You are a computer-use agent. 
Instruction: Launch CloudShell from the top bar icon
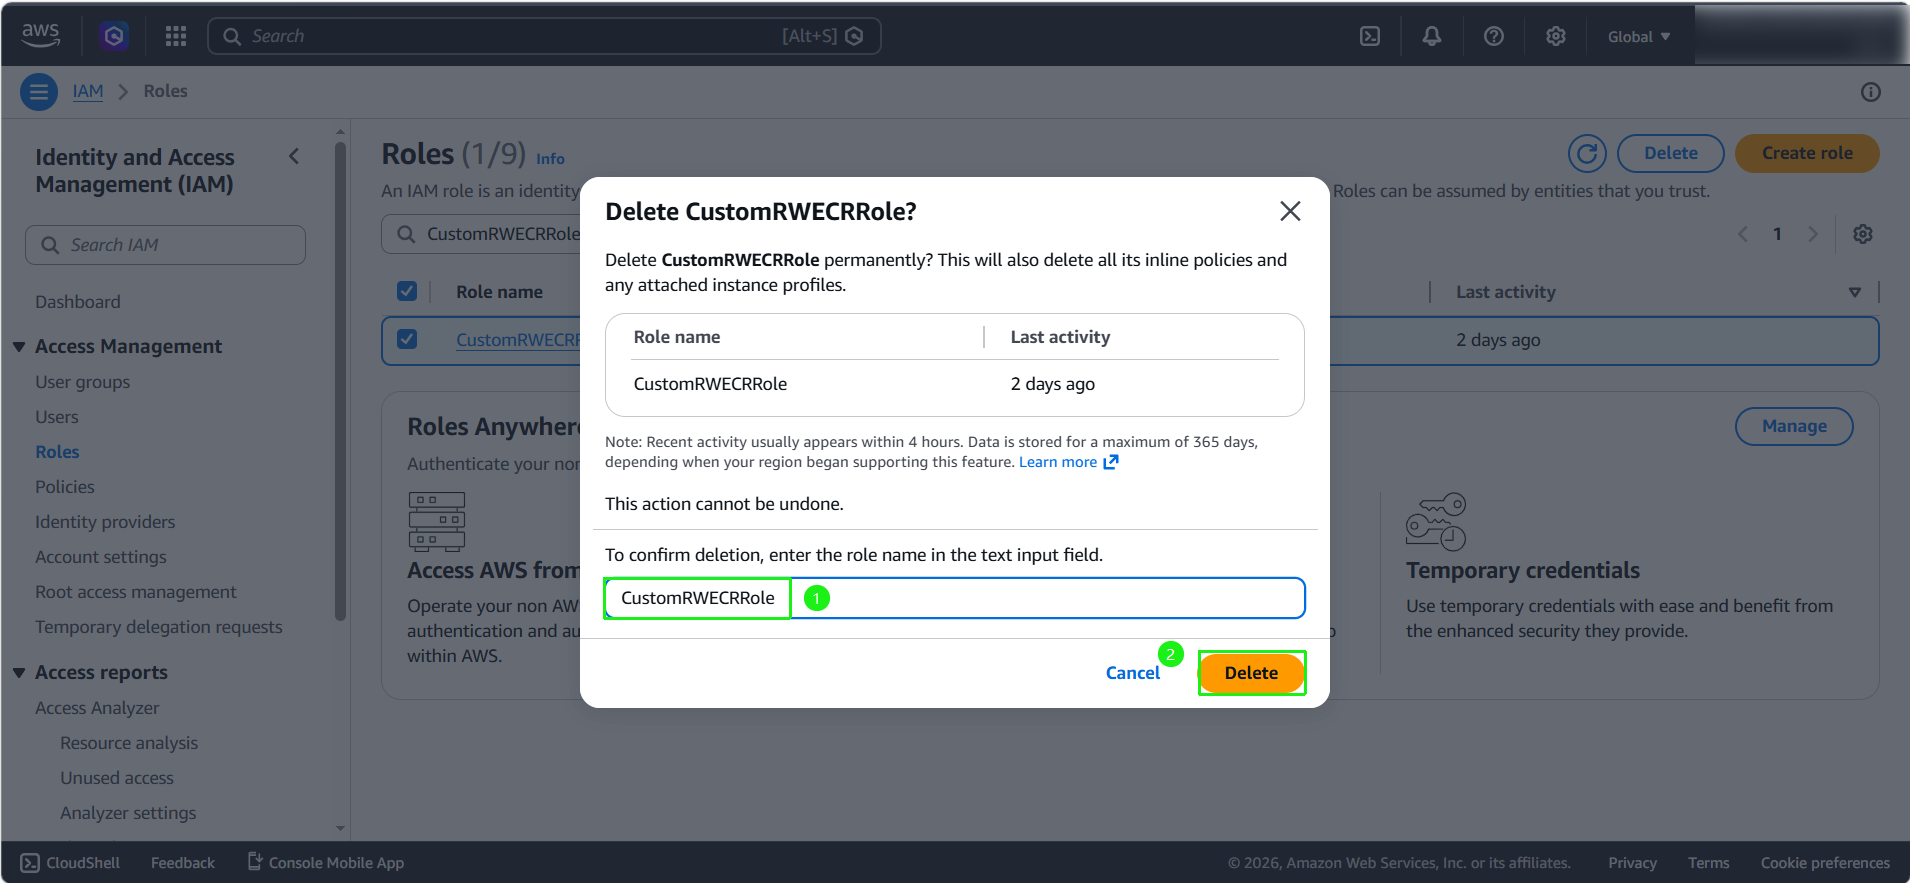[x=1370, y=36]
